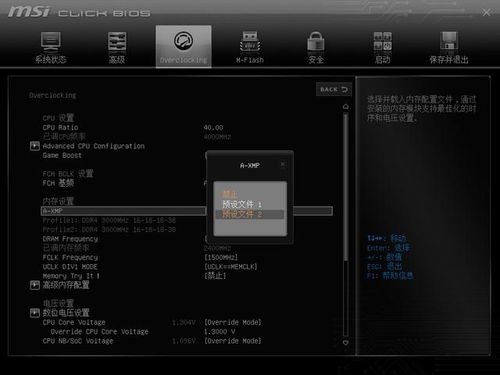The height and width of the screenshot is (375, 500).
Task: Select 预设文件 2 in A-XMP popup
Action: click(x=250, y=214)
